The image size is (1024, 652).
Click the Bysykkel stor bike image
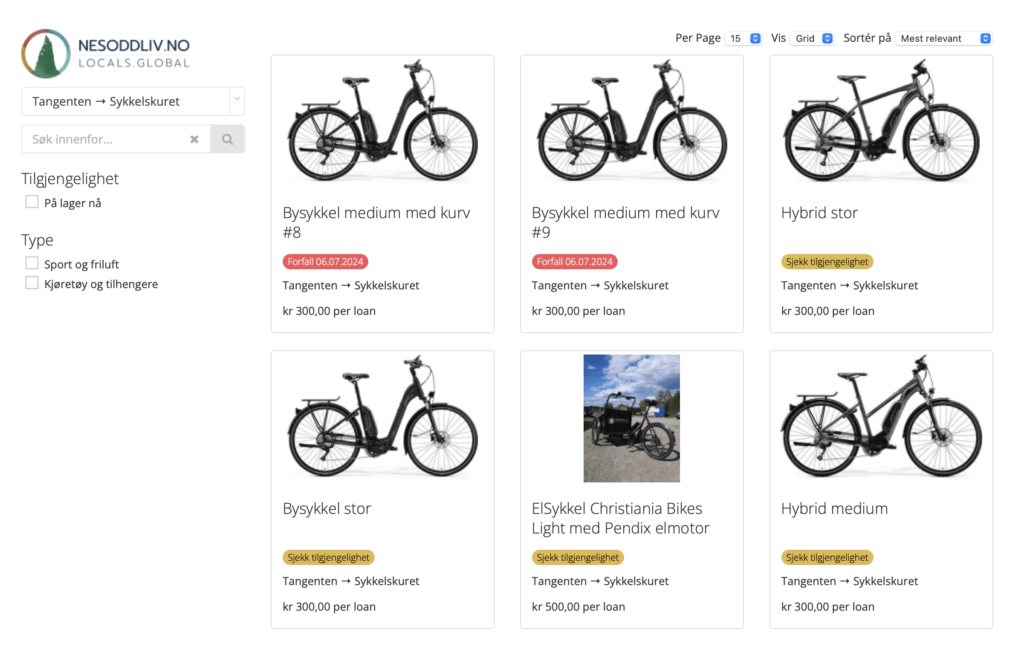(x=383, y=417)
